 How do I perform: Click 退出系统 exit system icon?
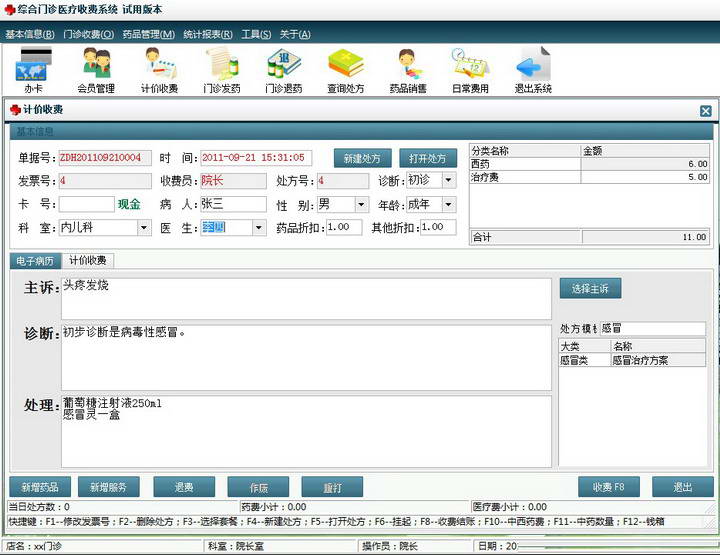pyautogui.click(x=533, y=69)
